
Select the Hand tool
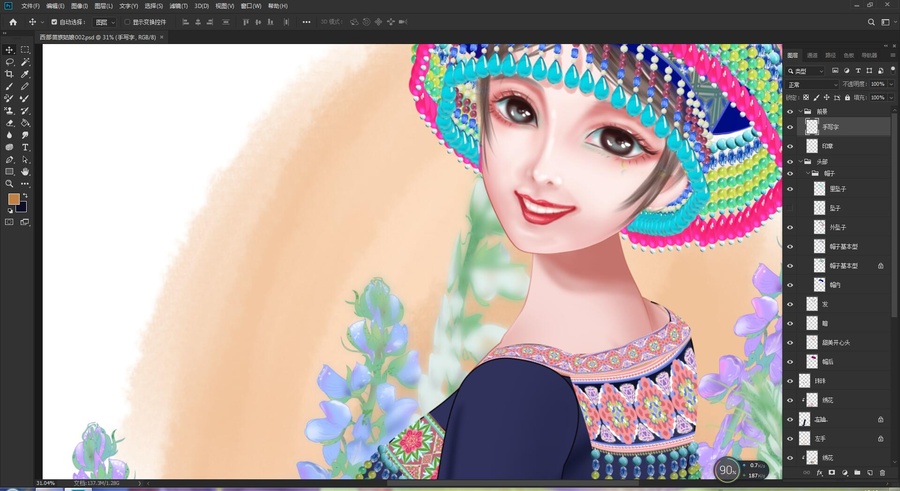(x=25, y=172)
